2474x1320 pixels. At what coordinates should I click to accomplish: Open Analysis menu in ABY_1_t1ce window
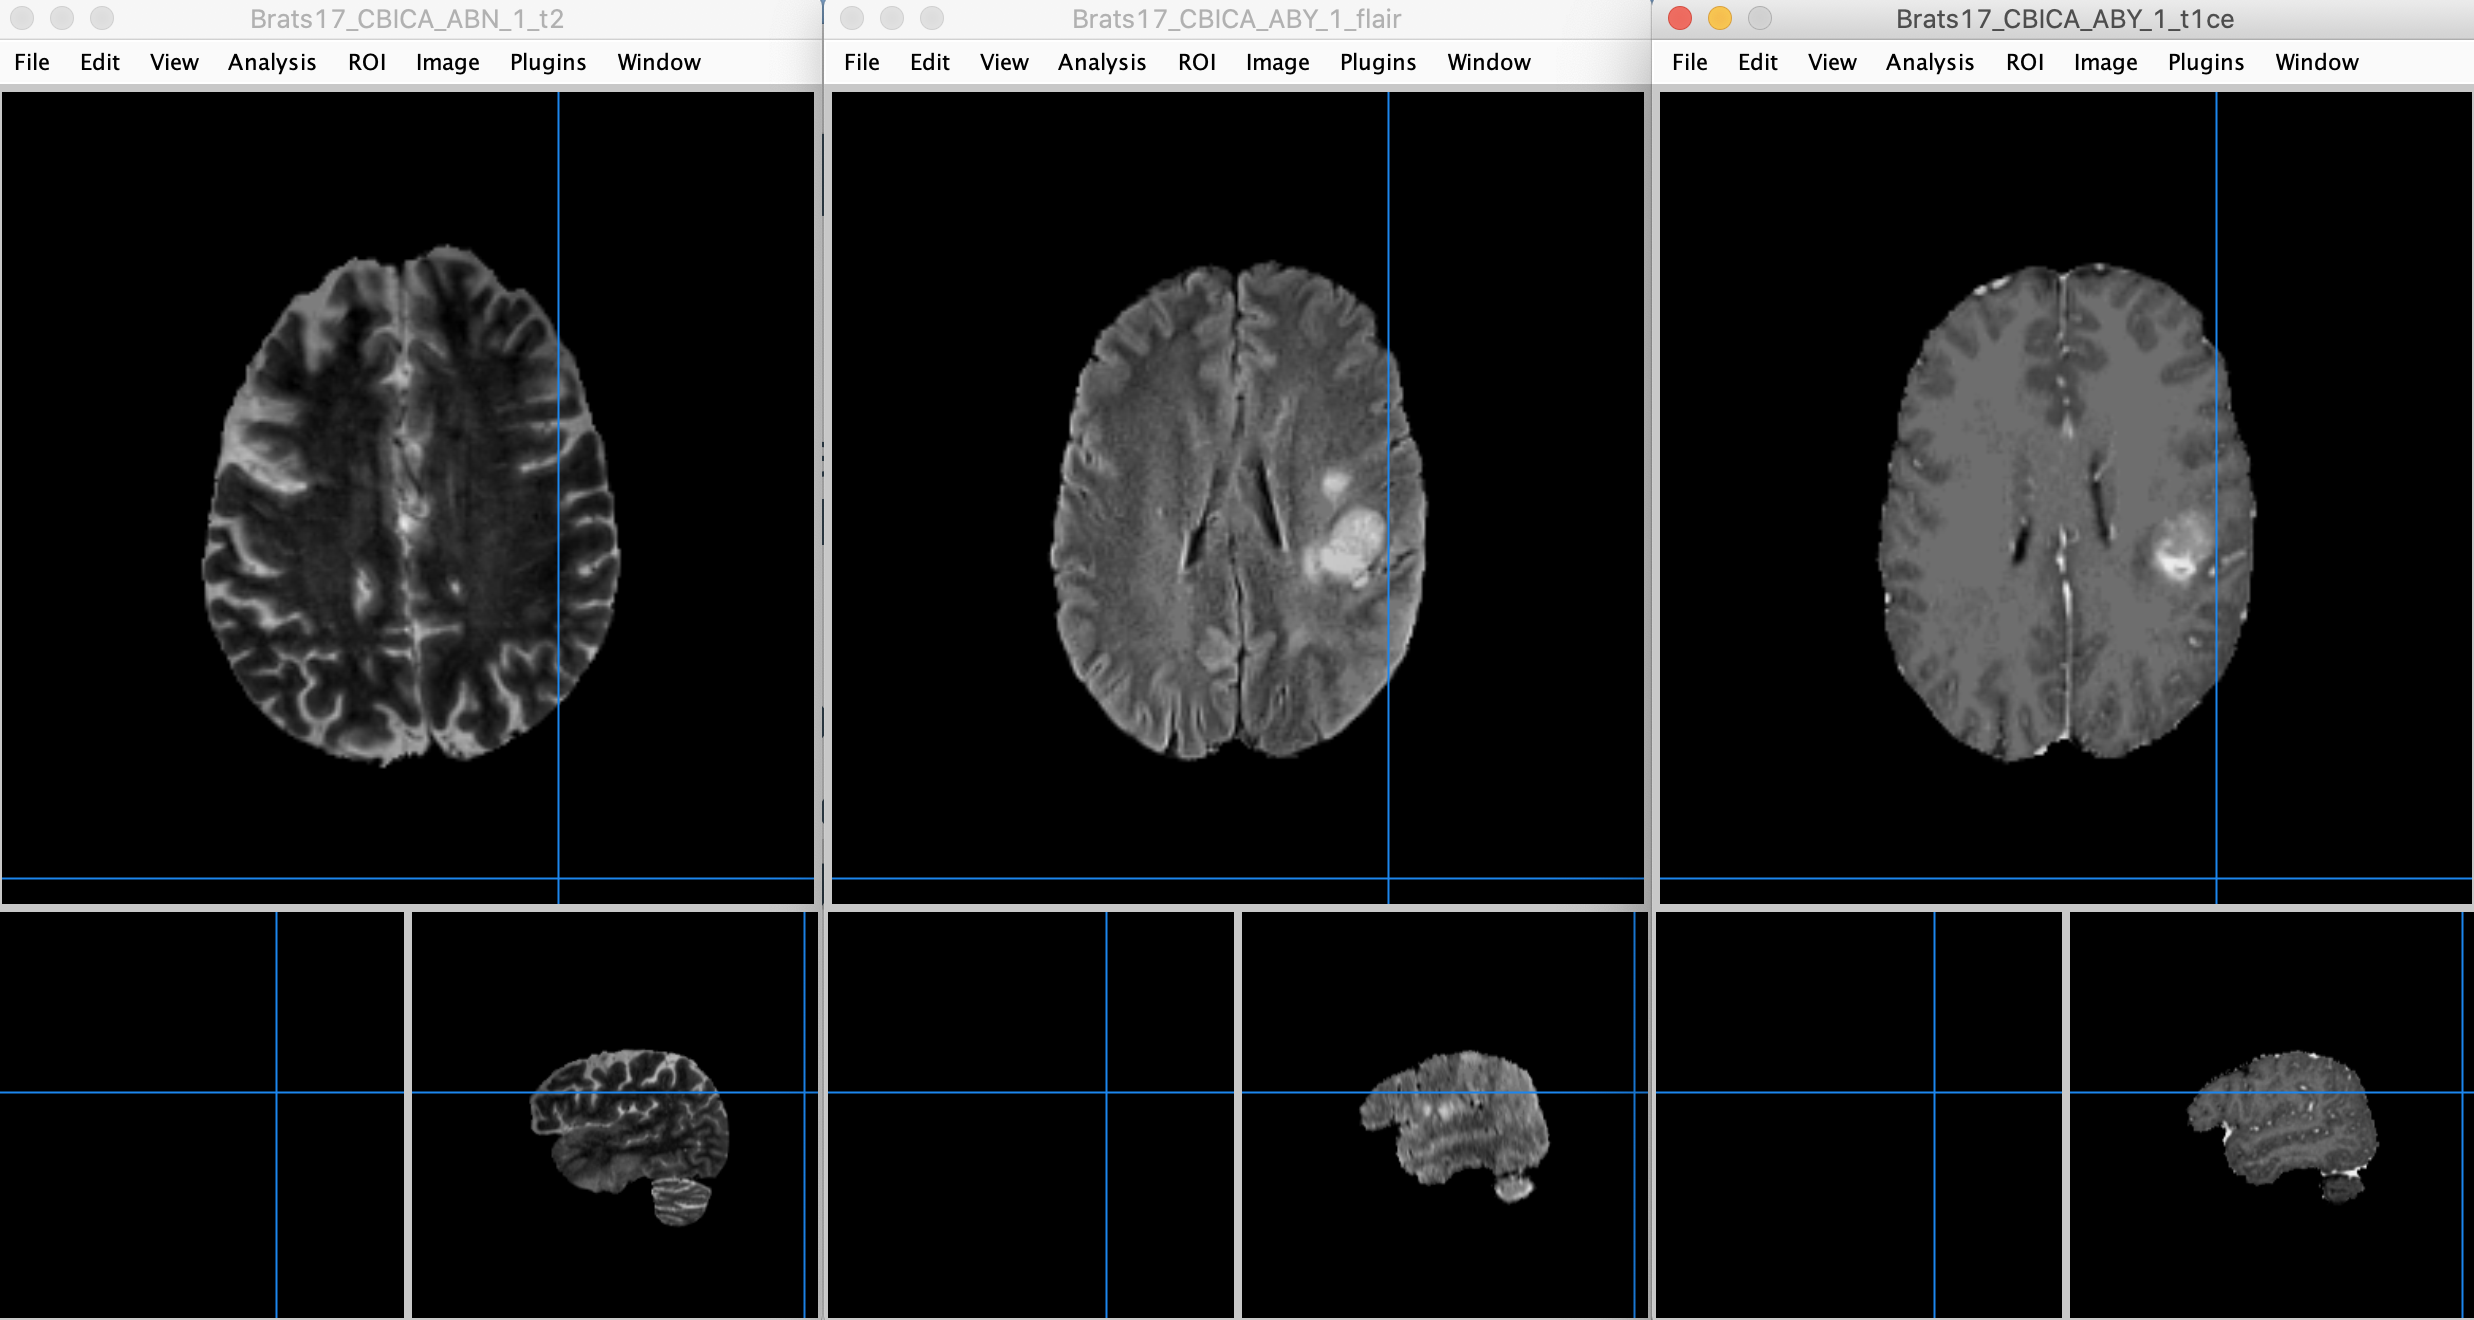coord(1929,62)
